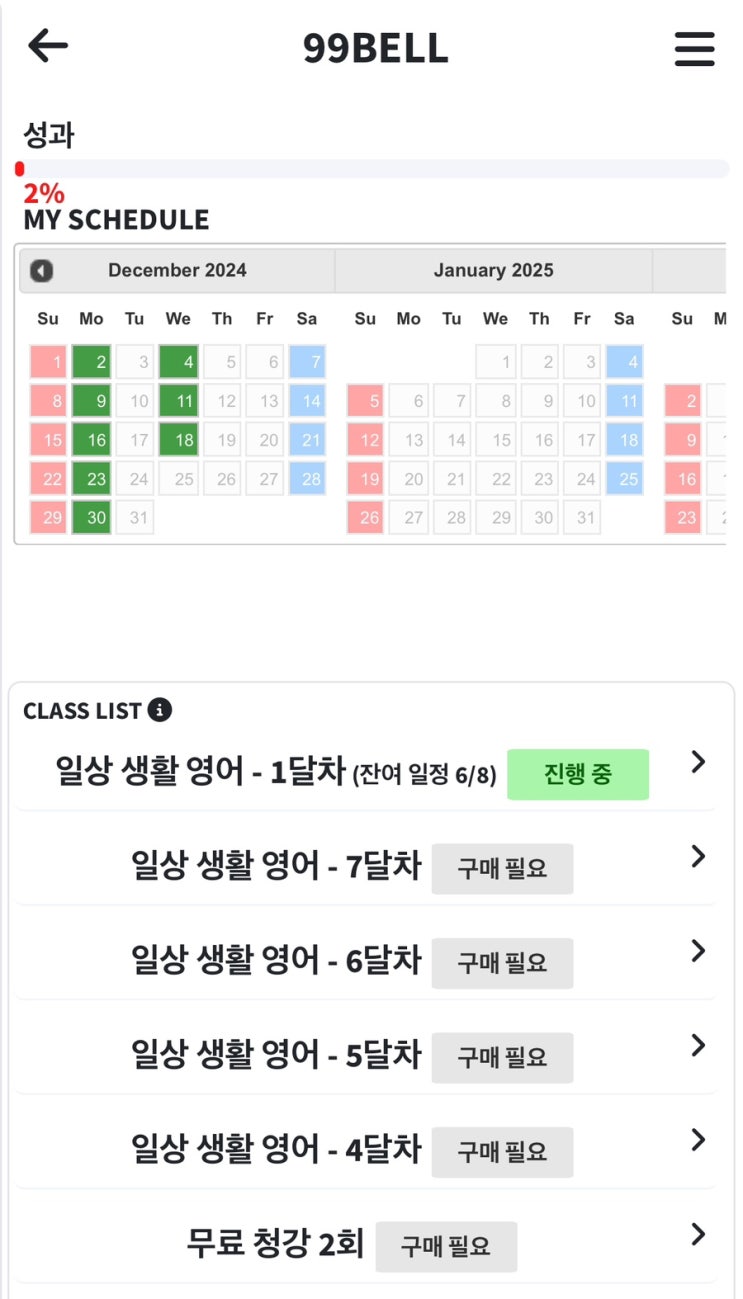Viewport: 743px width, 1299px height.
Task: Open the 4달차 class arrow
Action: click(698, 1140)
